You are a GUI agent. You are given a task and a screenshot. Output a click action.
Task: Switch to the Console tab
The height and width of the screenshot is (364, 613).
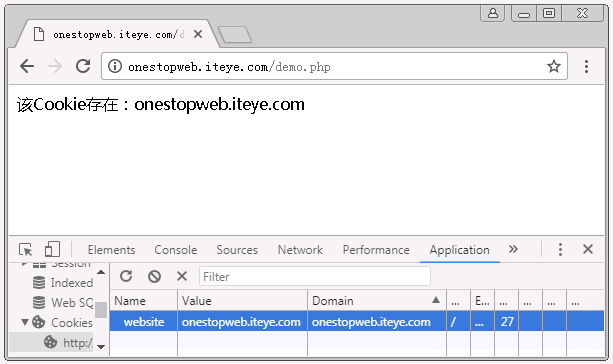click(176, 250)
